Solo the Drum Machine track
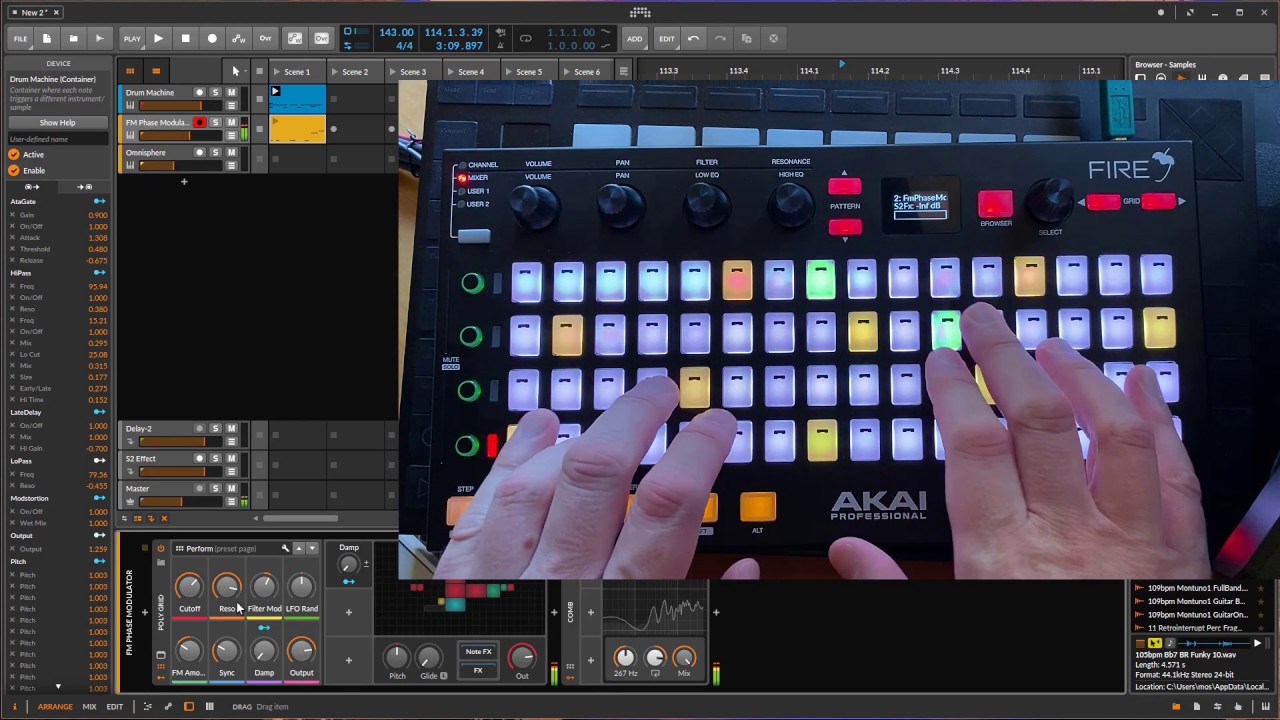This screenshot has width=1280, height=720. [x=215, y=93]
